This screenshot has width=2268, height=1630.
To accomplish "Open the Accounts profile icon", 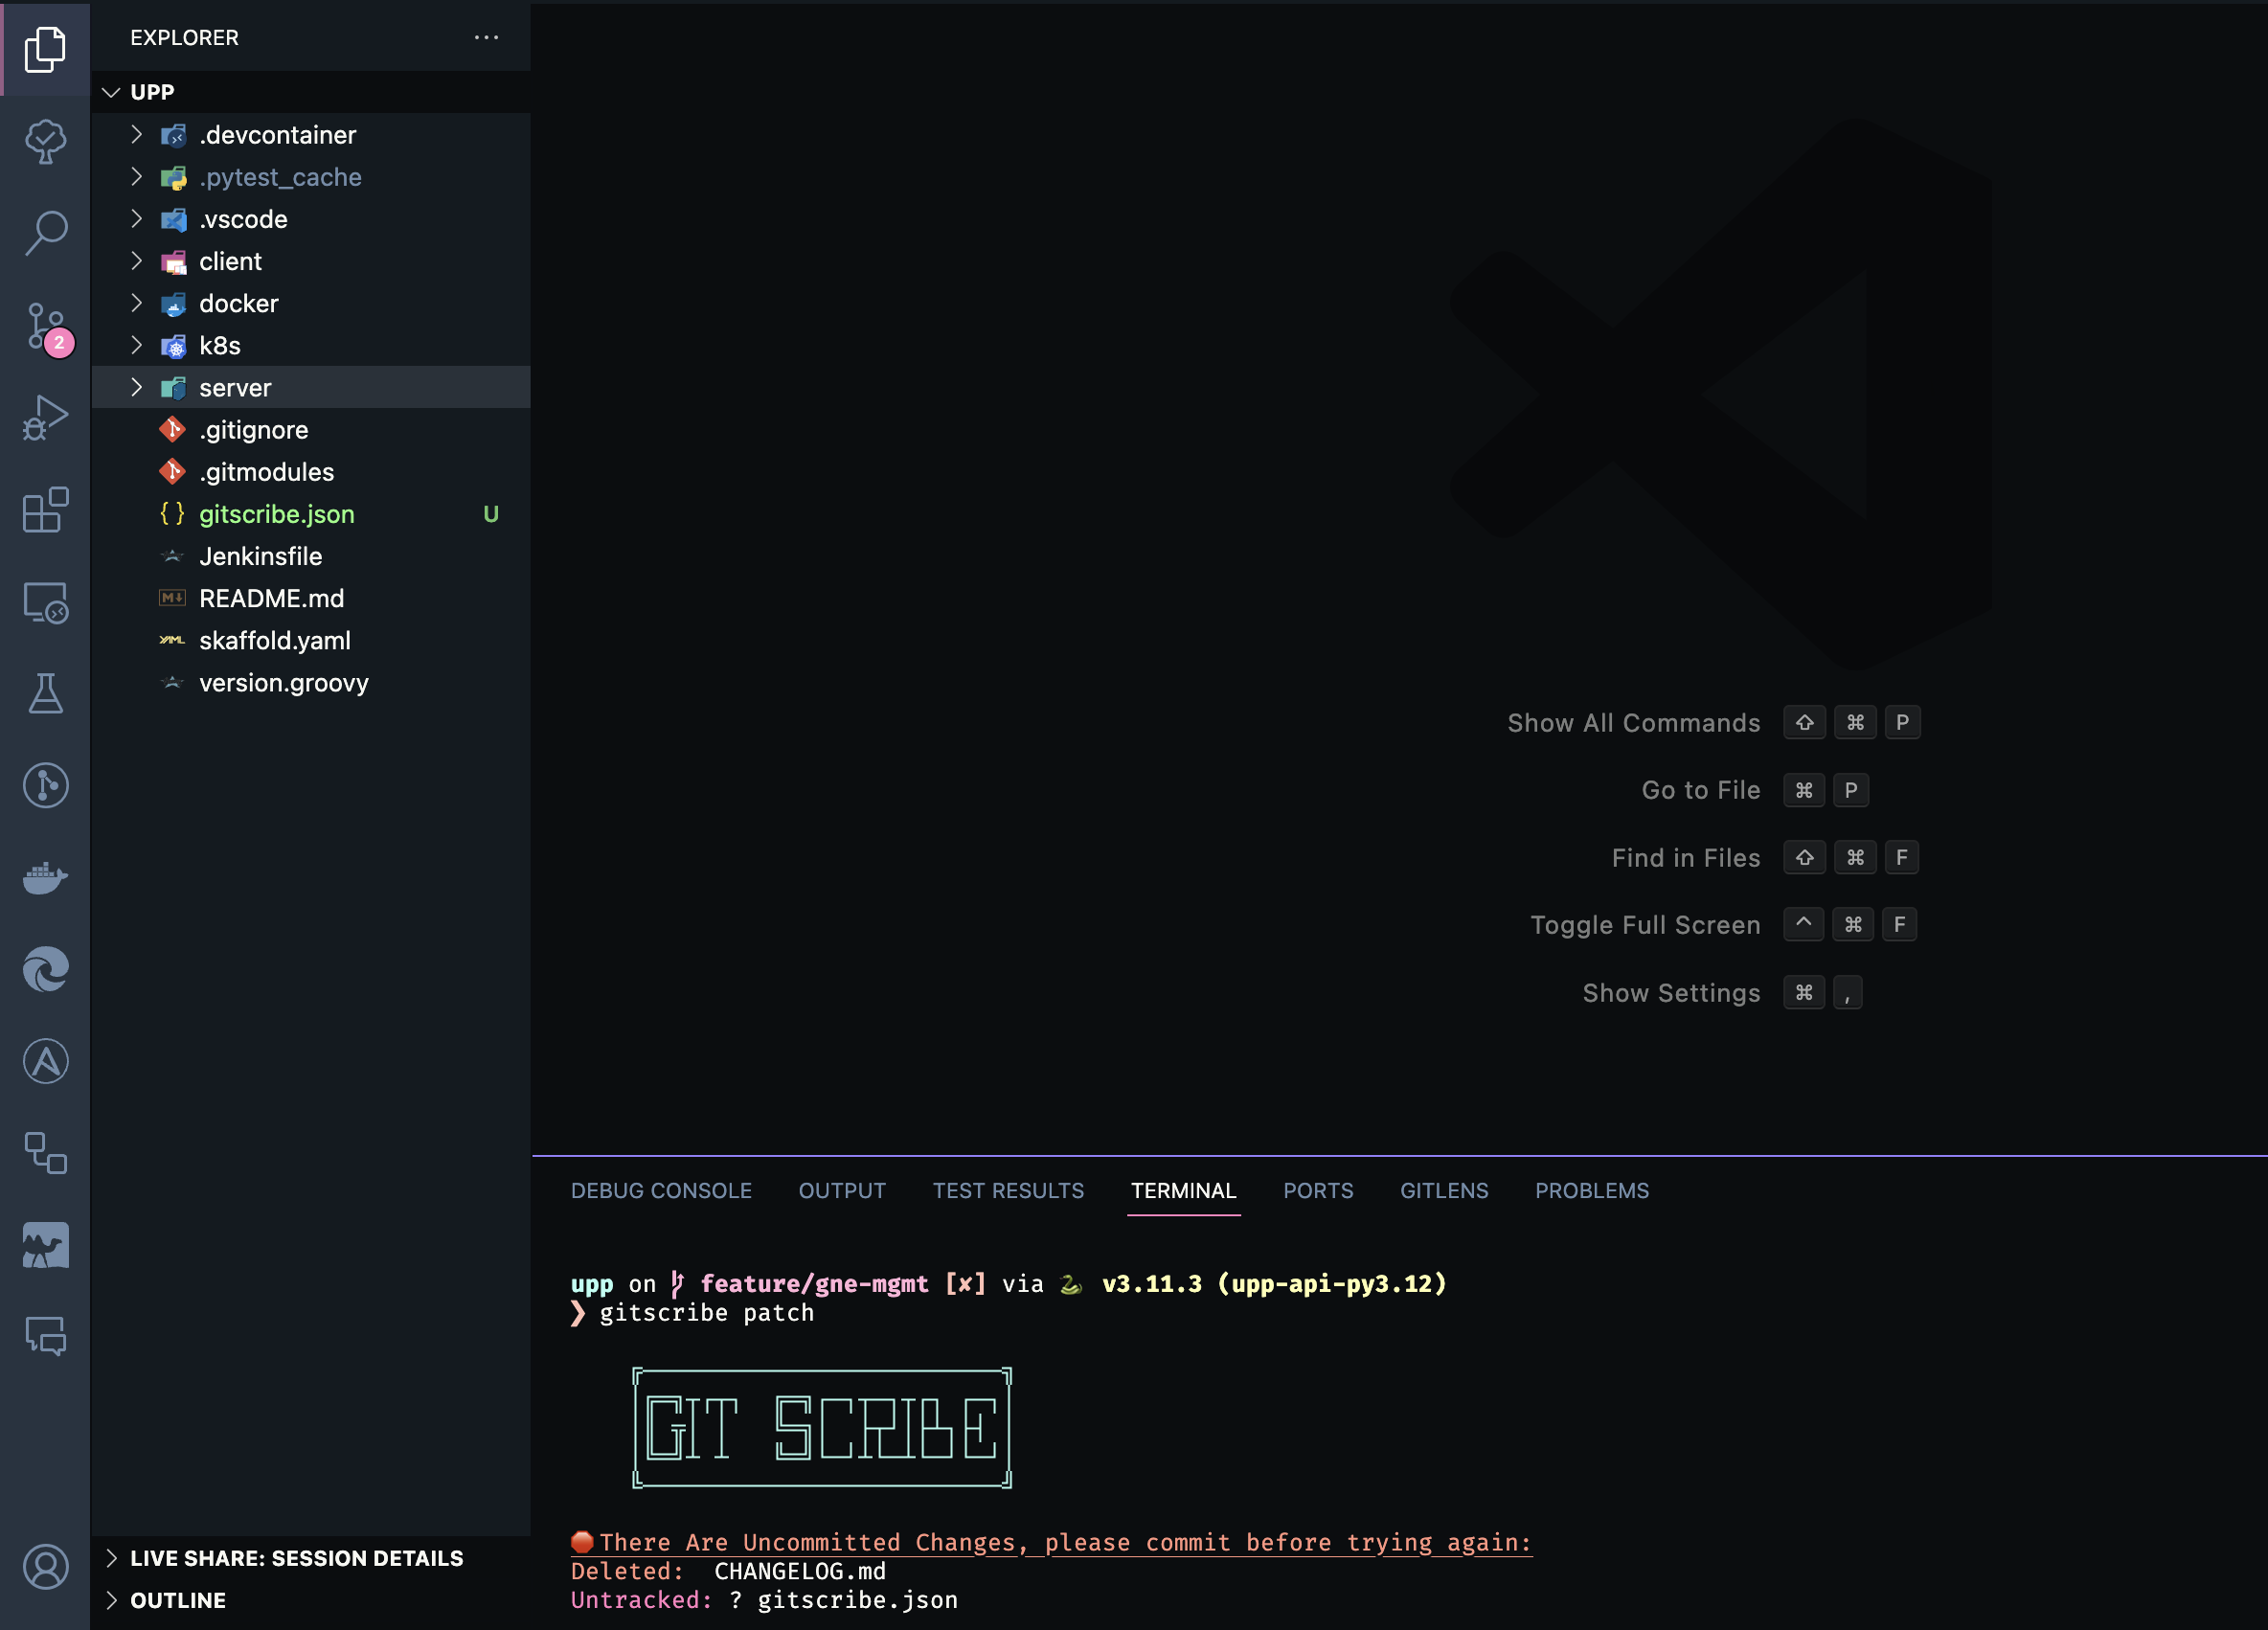I will click(45, 1567).
